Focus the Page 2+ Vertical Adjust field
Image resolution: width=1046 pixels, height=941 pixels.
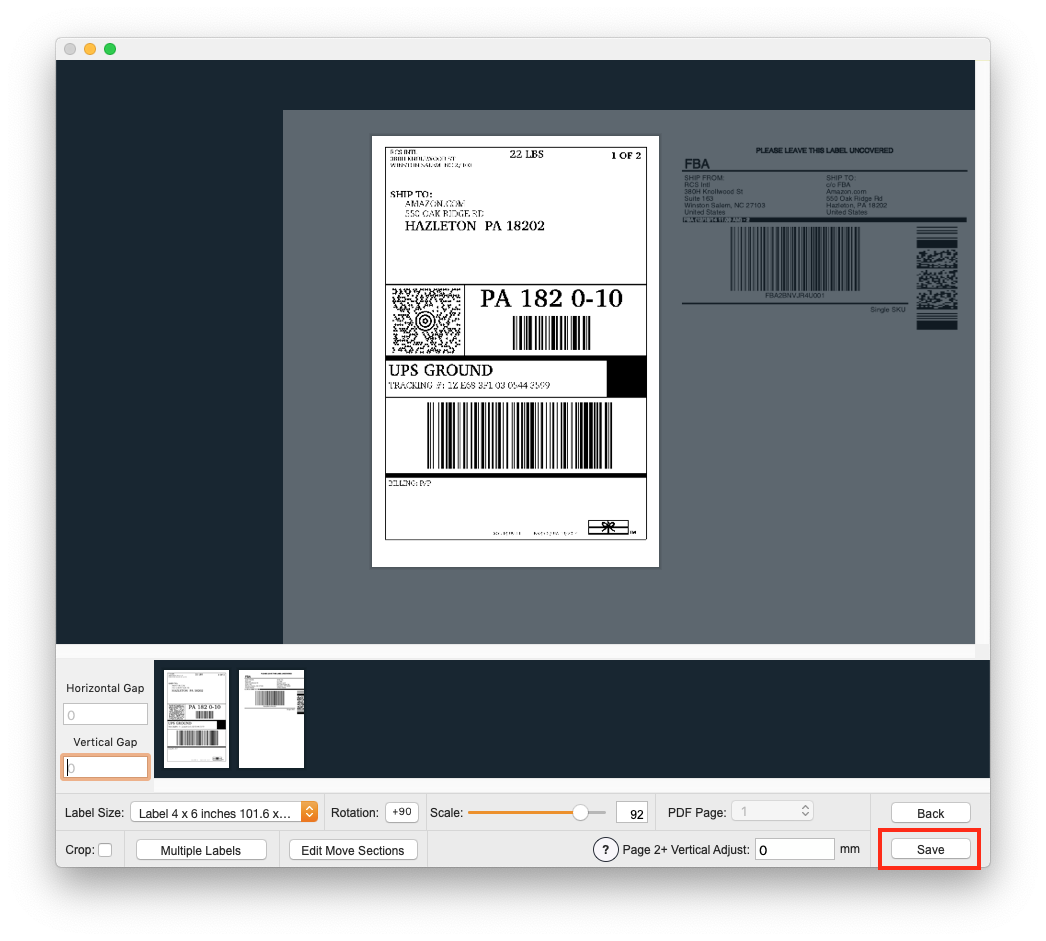pyautogui.click(x=794, y=850)
